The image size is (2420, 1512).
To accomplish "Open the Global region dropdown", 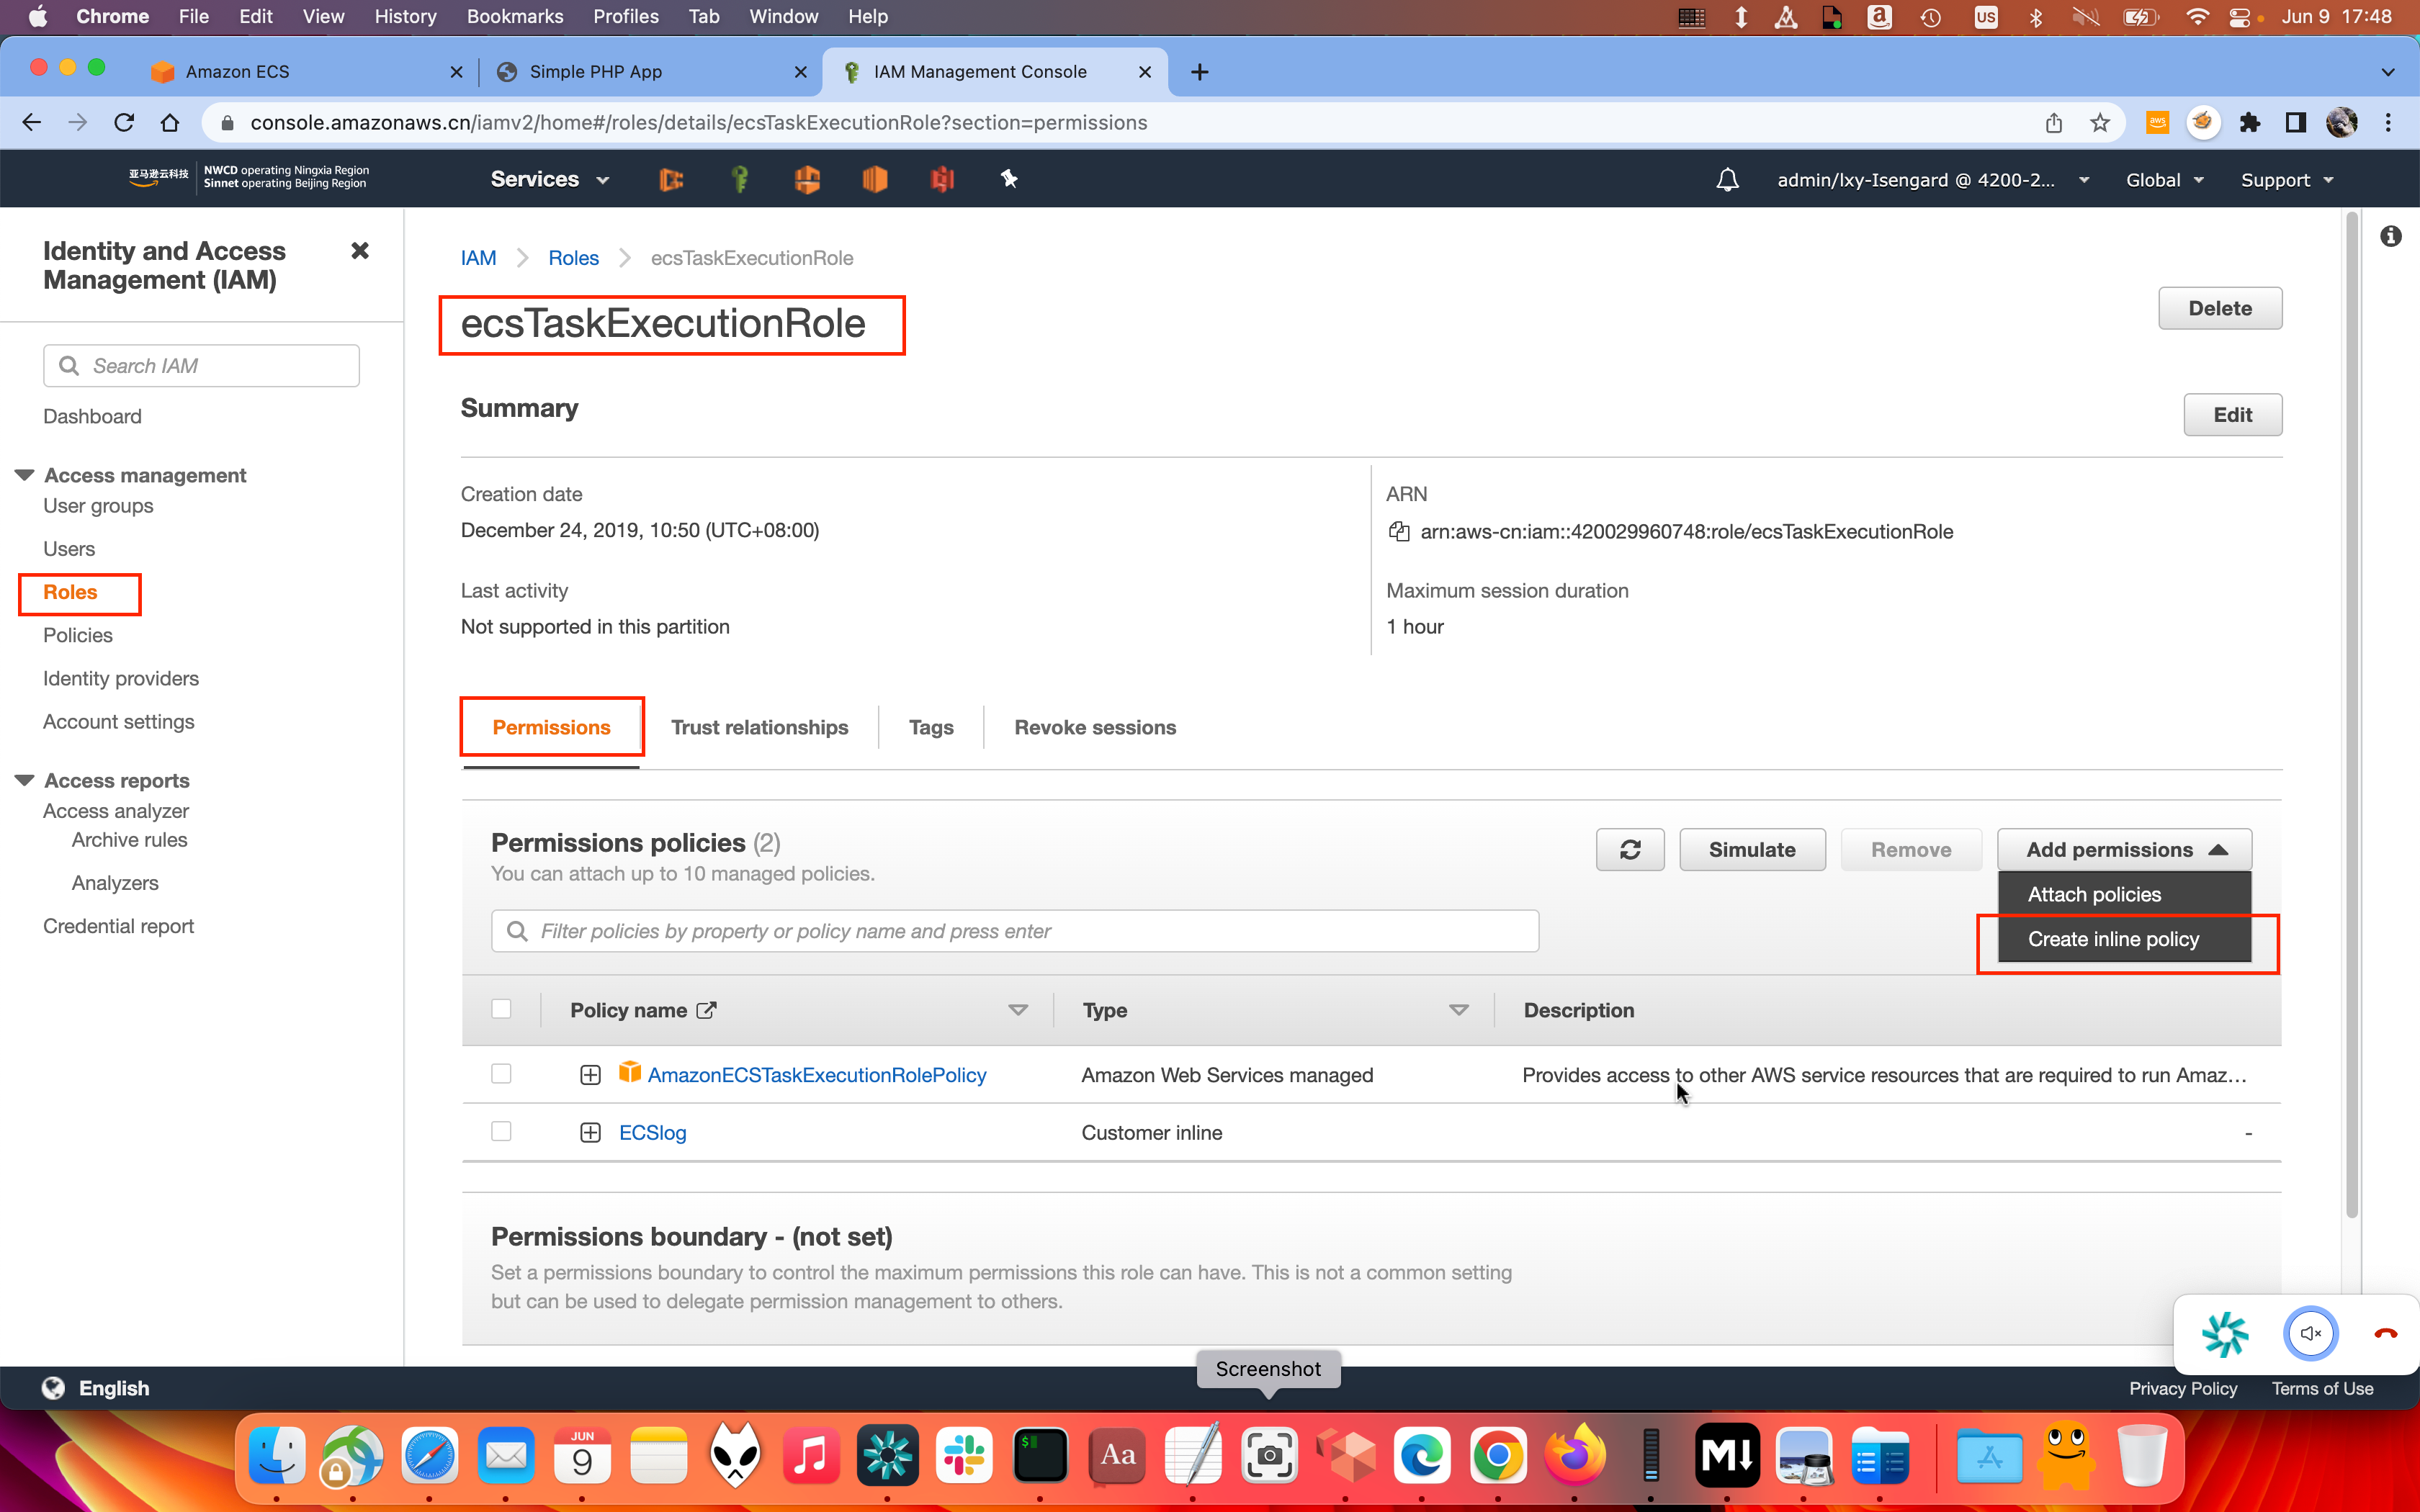I will coord(2164,180).
